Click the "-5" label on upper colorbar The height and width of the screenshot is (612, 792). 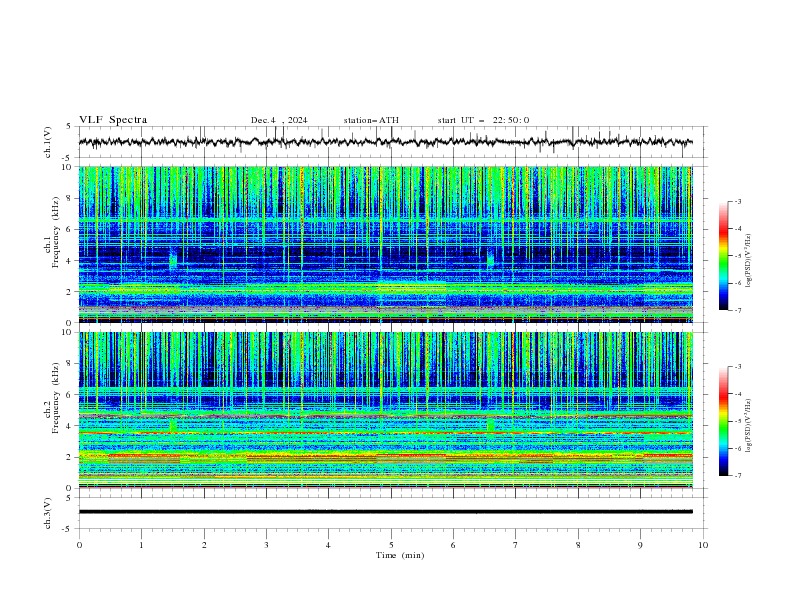[x=737, y=256]
